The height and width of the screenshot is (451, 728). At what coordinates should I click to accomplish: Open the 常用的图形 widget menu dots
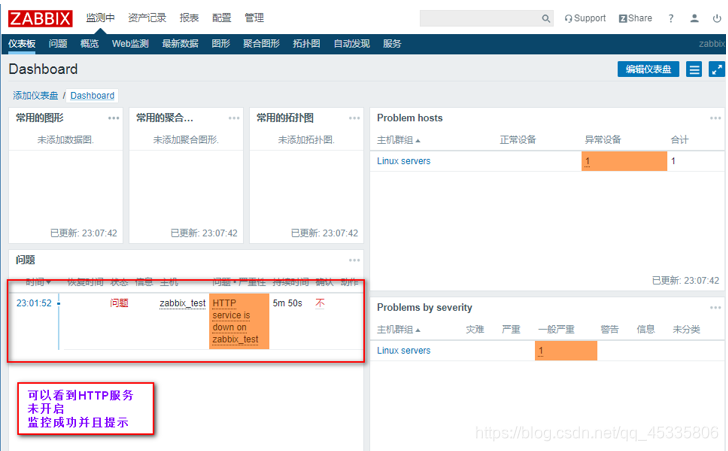point(114,118)
